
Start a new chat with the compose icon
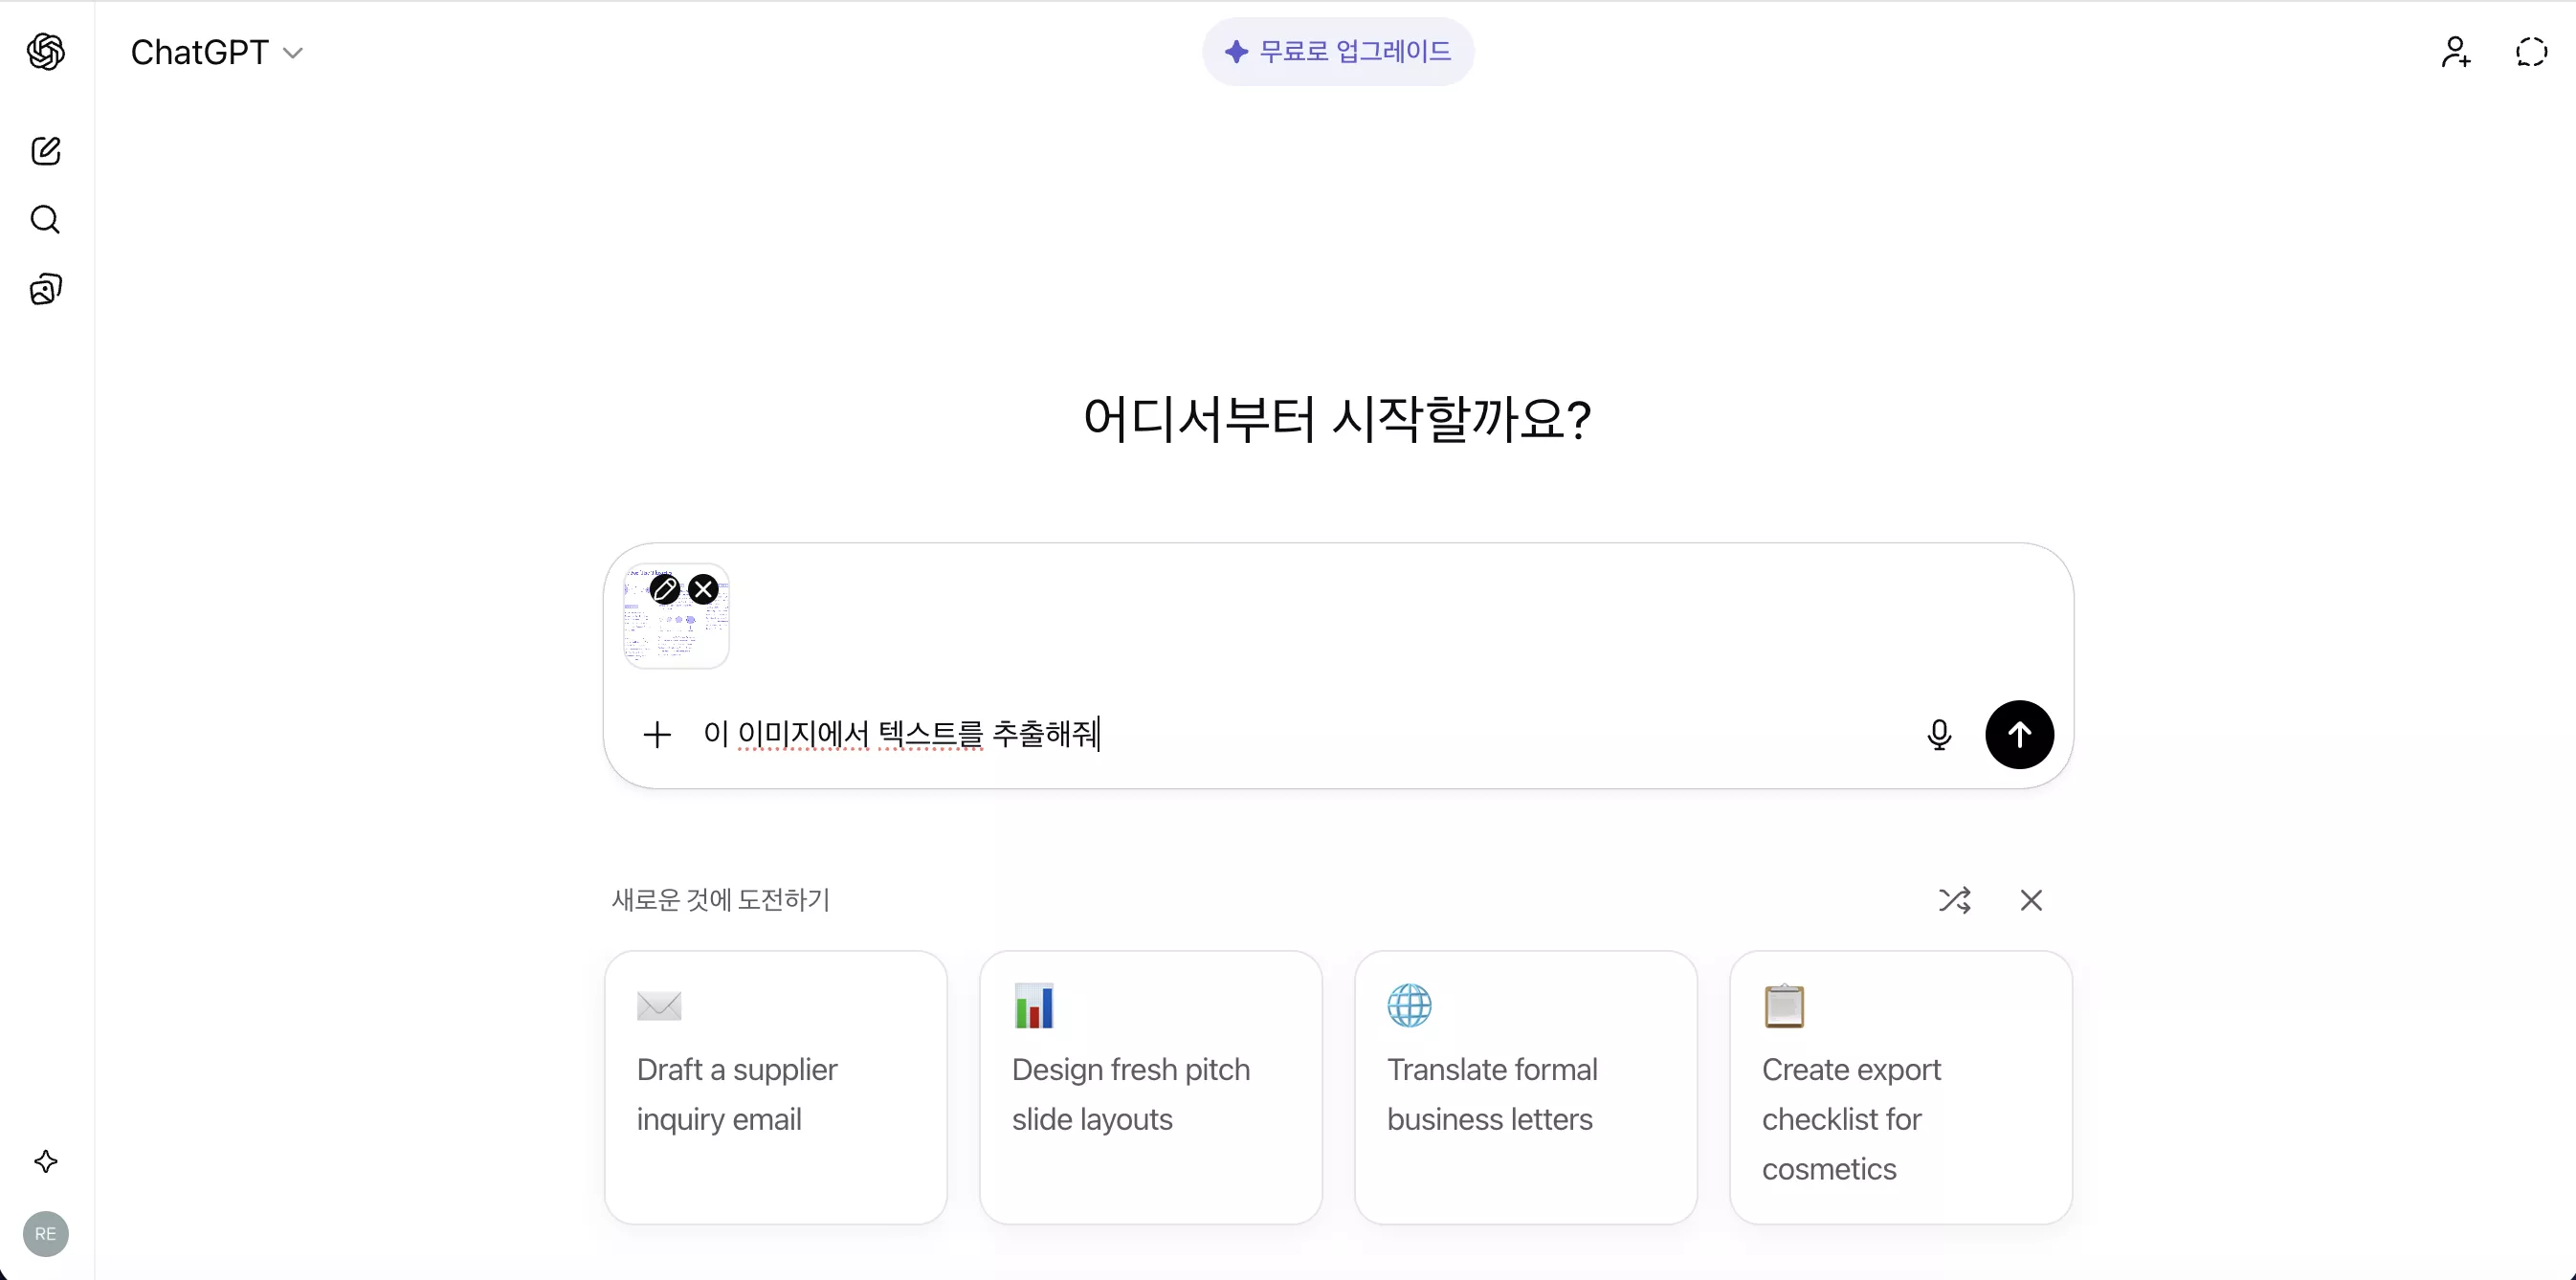coord(45,151)
